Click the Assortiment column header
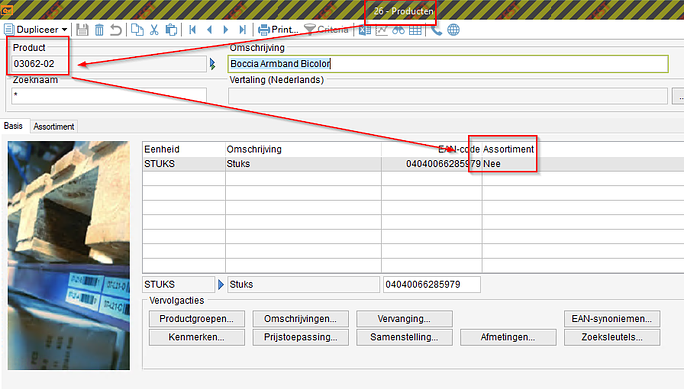 click(508, 149)
